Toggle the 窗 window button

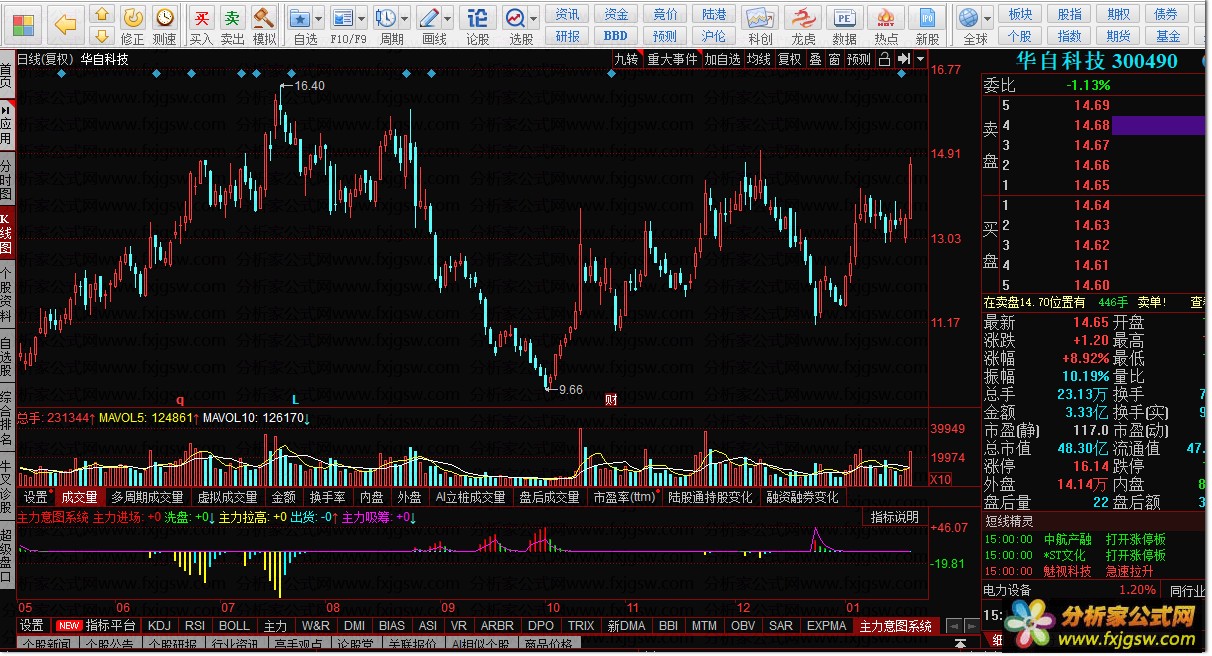click(833, 59)
